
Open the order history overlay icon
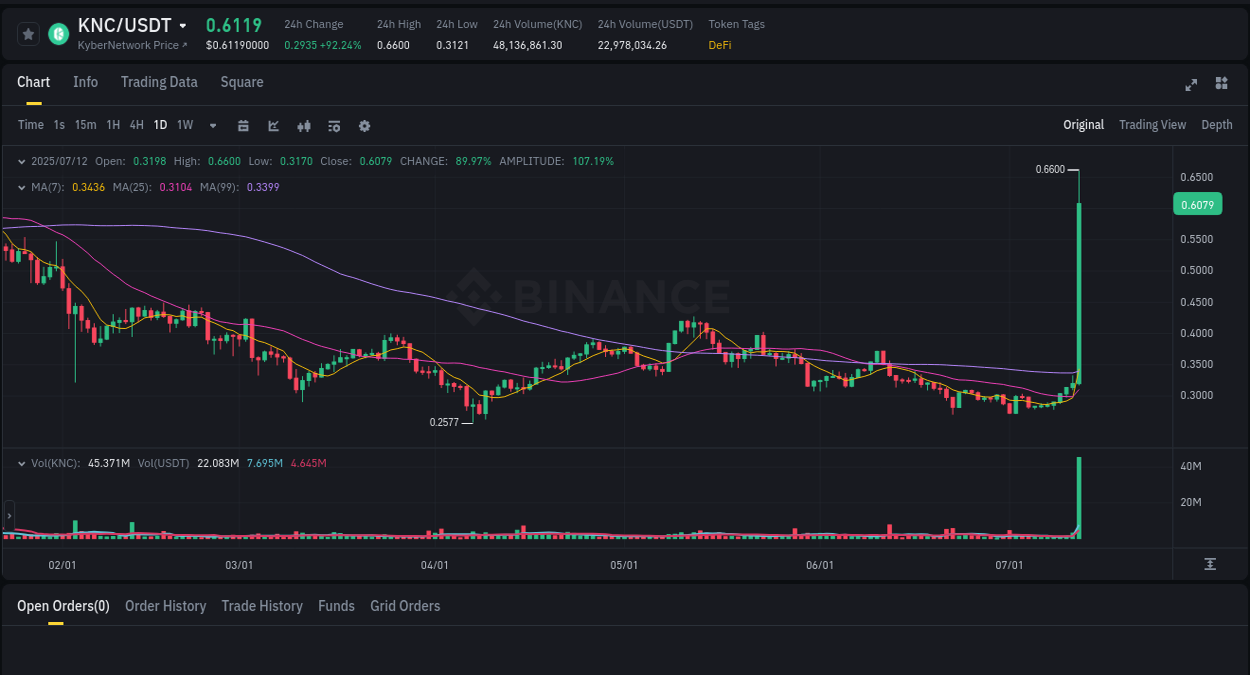(333, 126)
